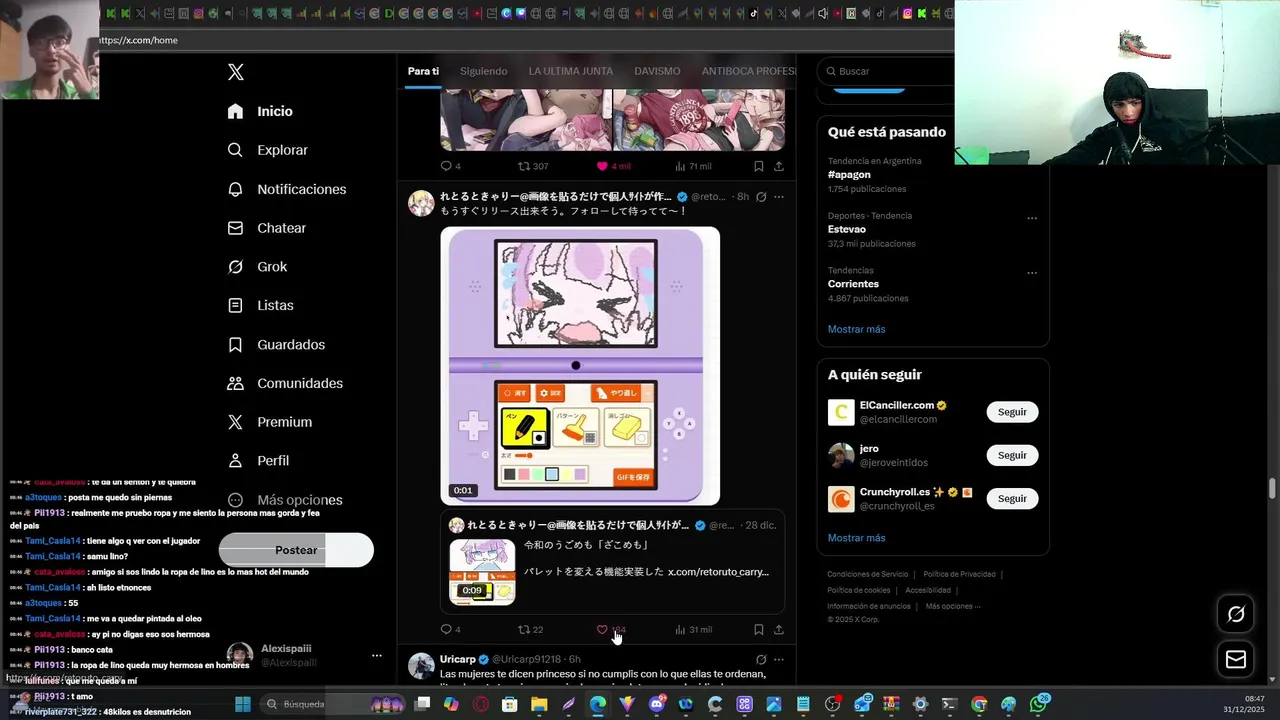Open Listas in the sidebar
This screenshot has height=720, width=1280.
260,305
